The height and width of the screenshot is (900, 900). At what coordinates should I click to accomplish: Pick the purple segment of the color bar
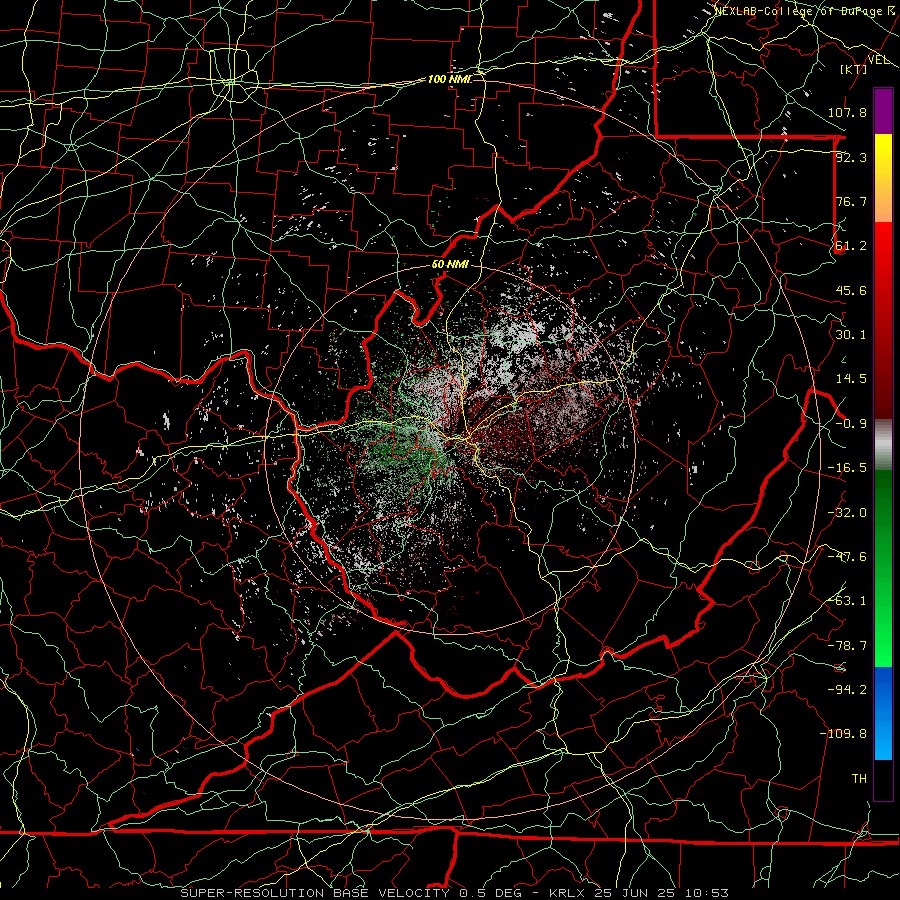tap(883, 111)
